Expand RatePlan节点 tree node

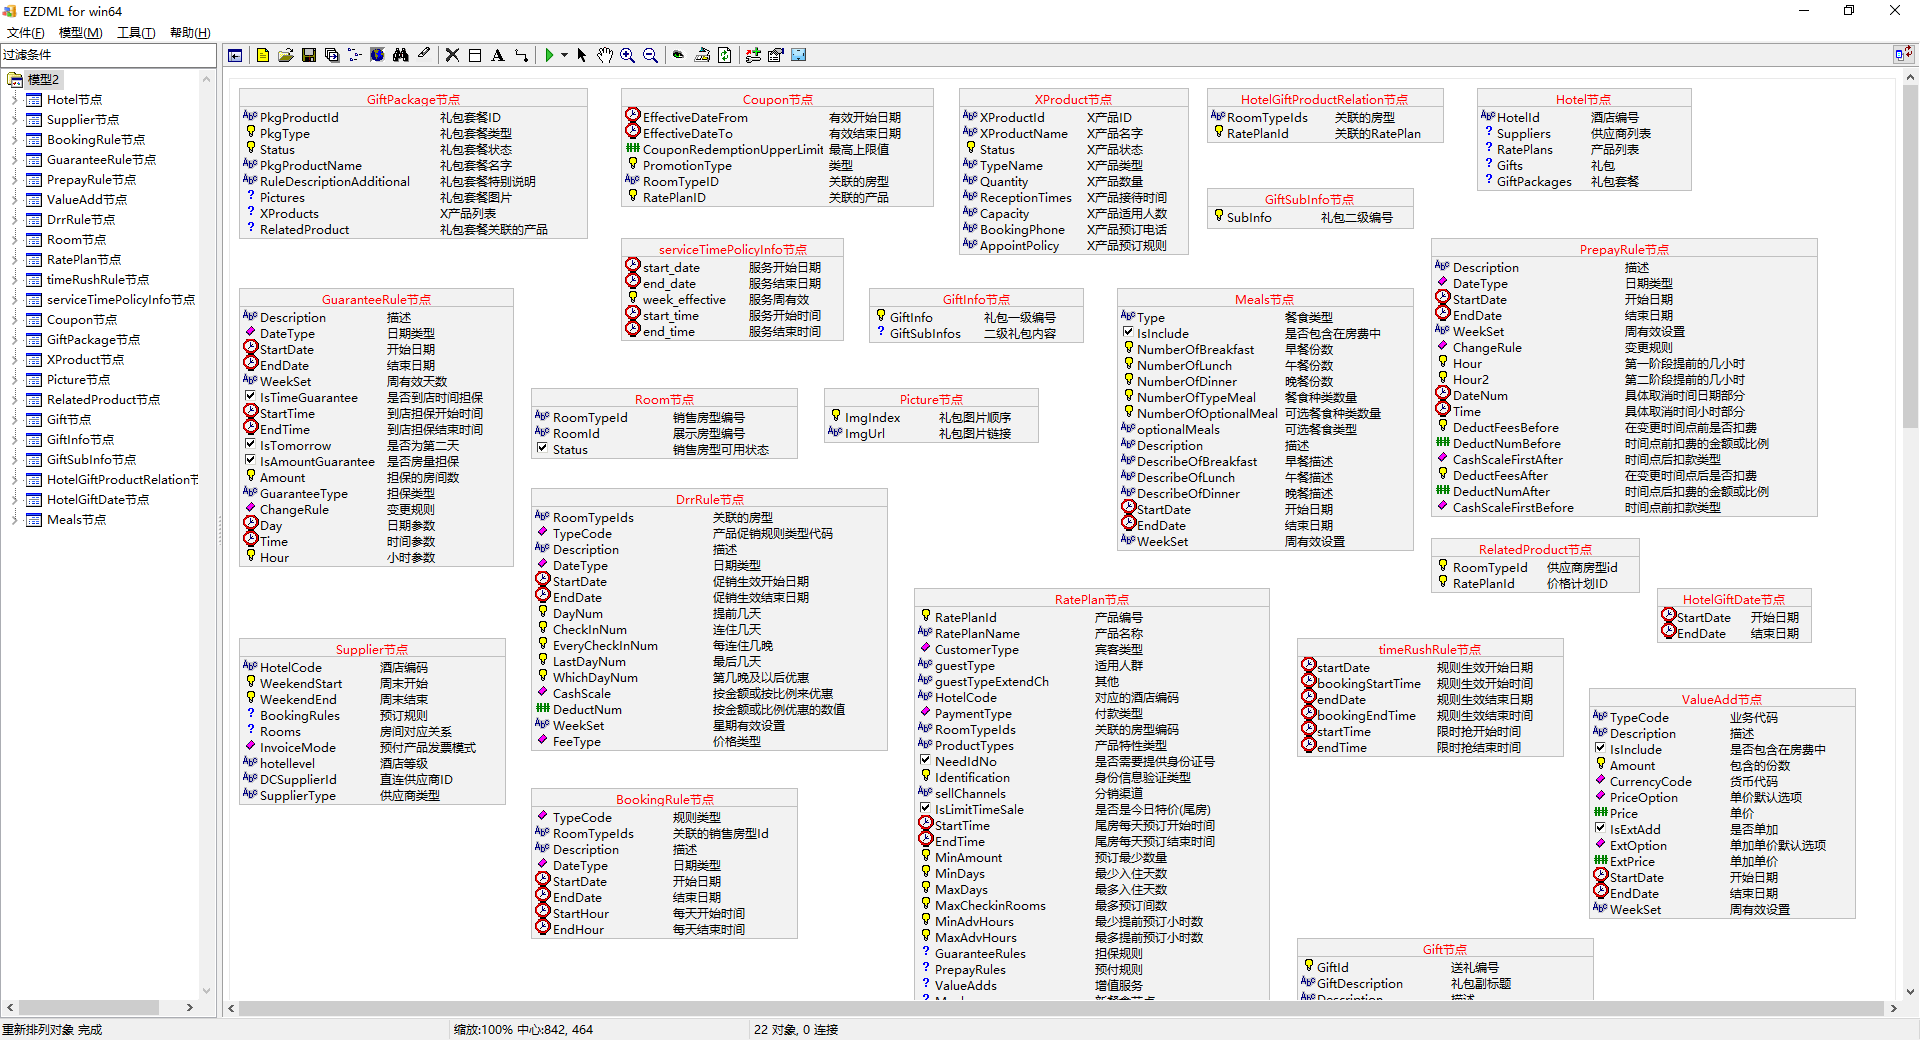pos(14,259)
